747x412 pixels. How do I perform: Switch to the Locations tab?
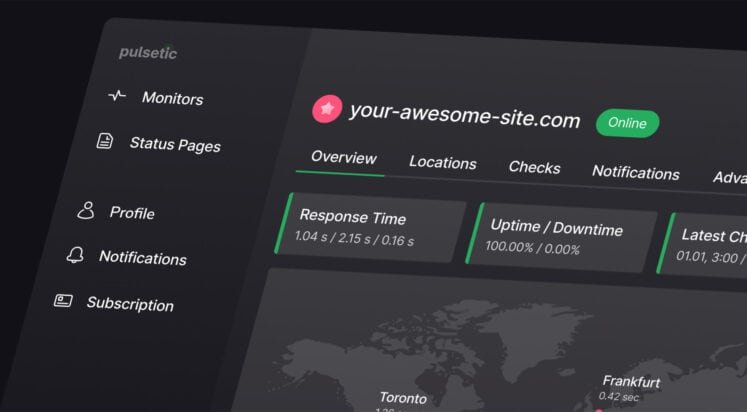(443, 162)
